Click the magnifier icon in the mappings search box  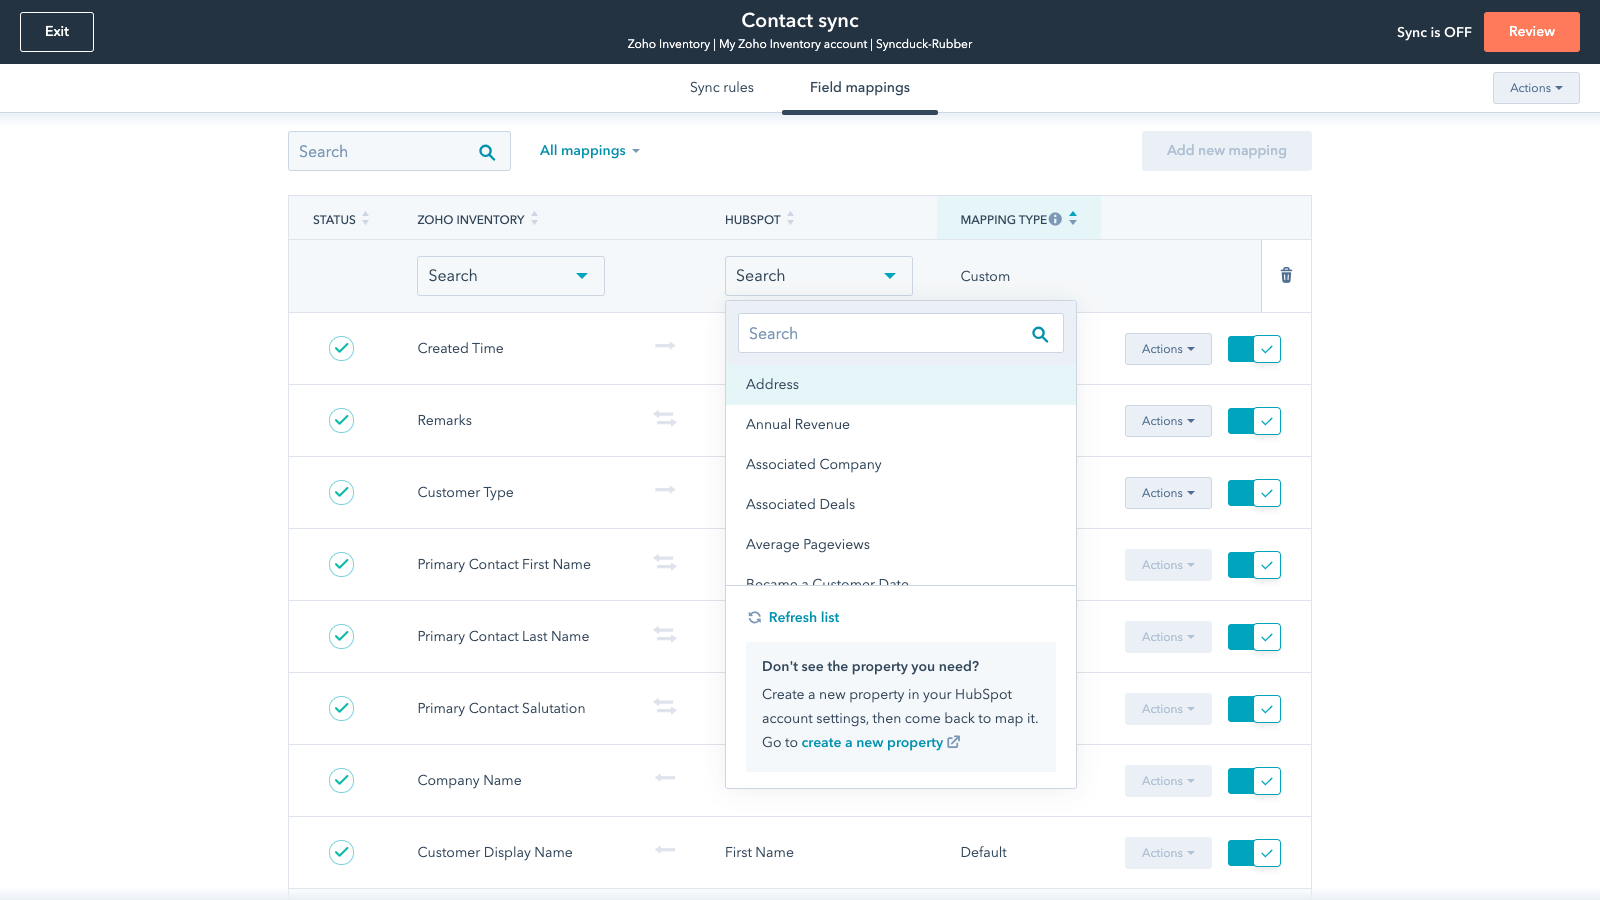click(x=487, y=152)
